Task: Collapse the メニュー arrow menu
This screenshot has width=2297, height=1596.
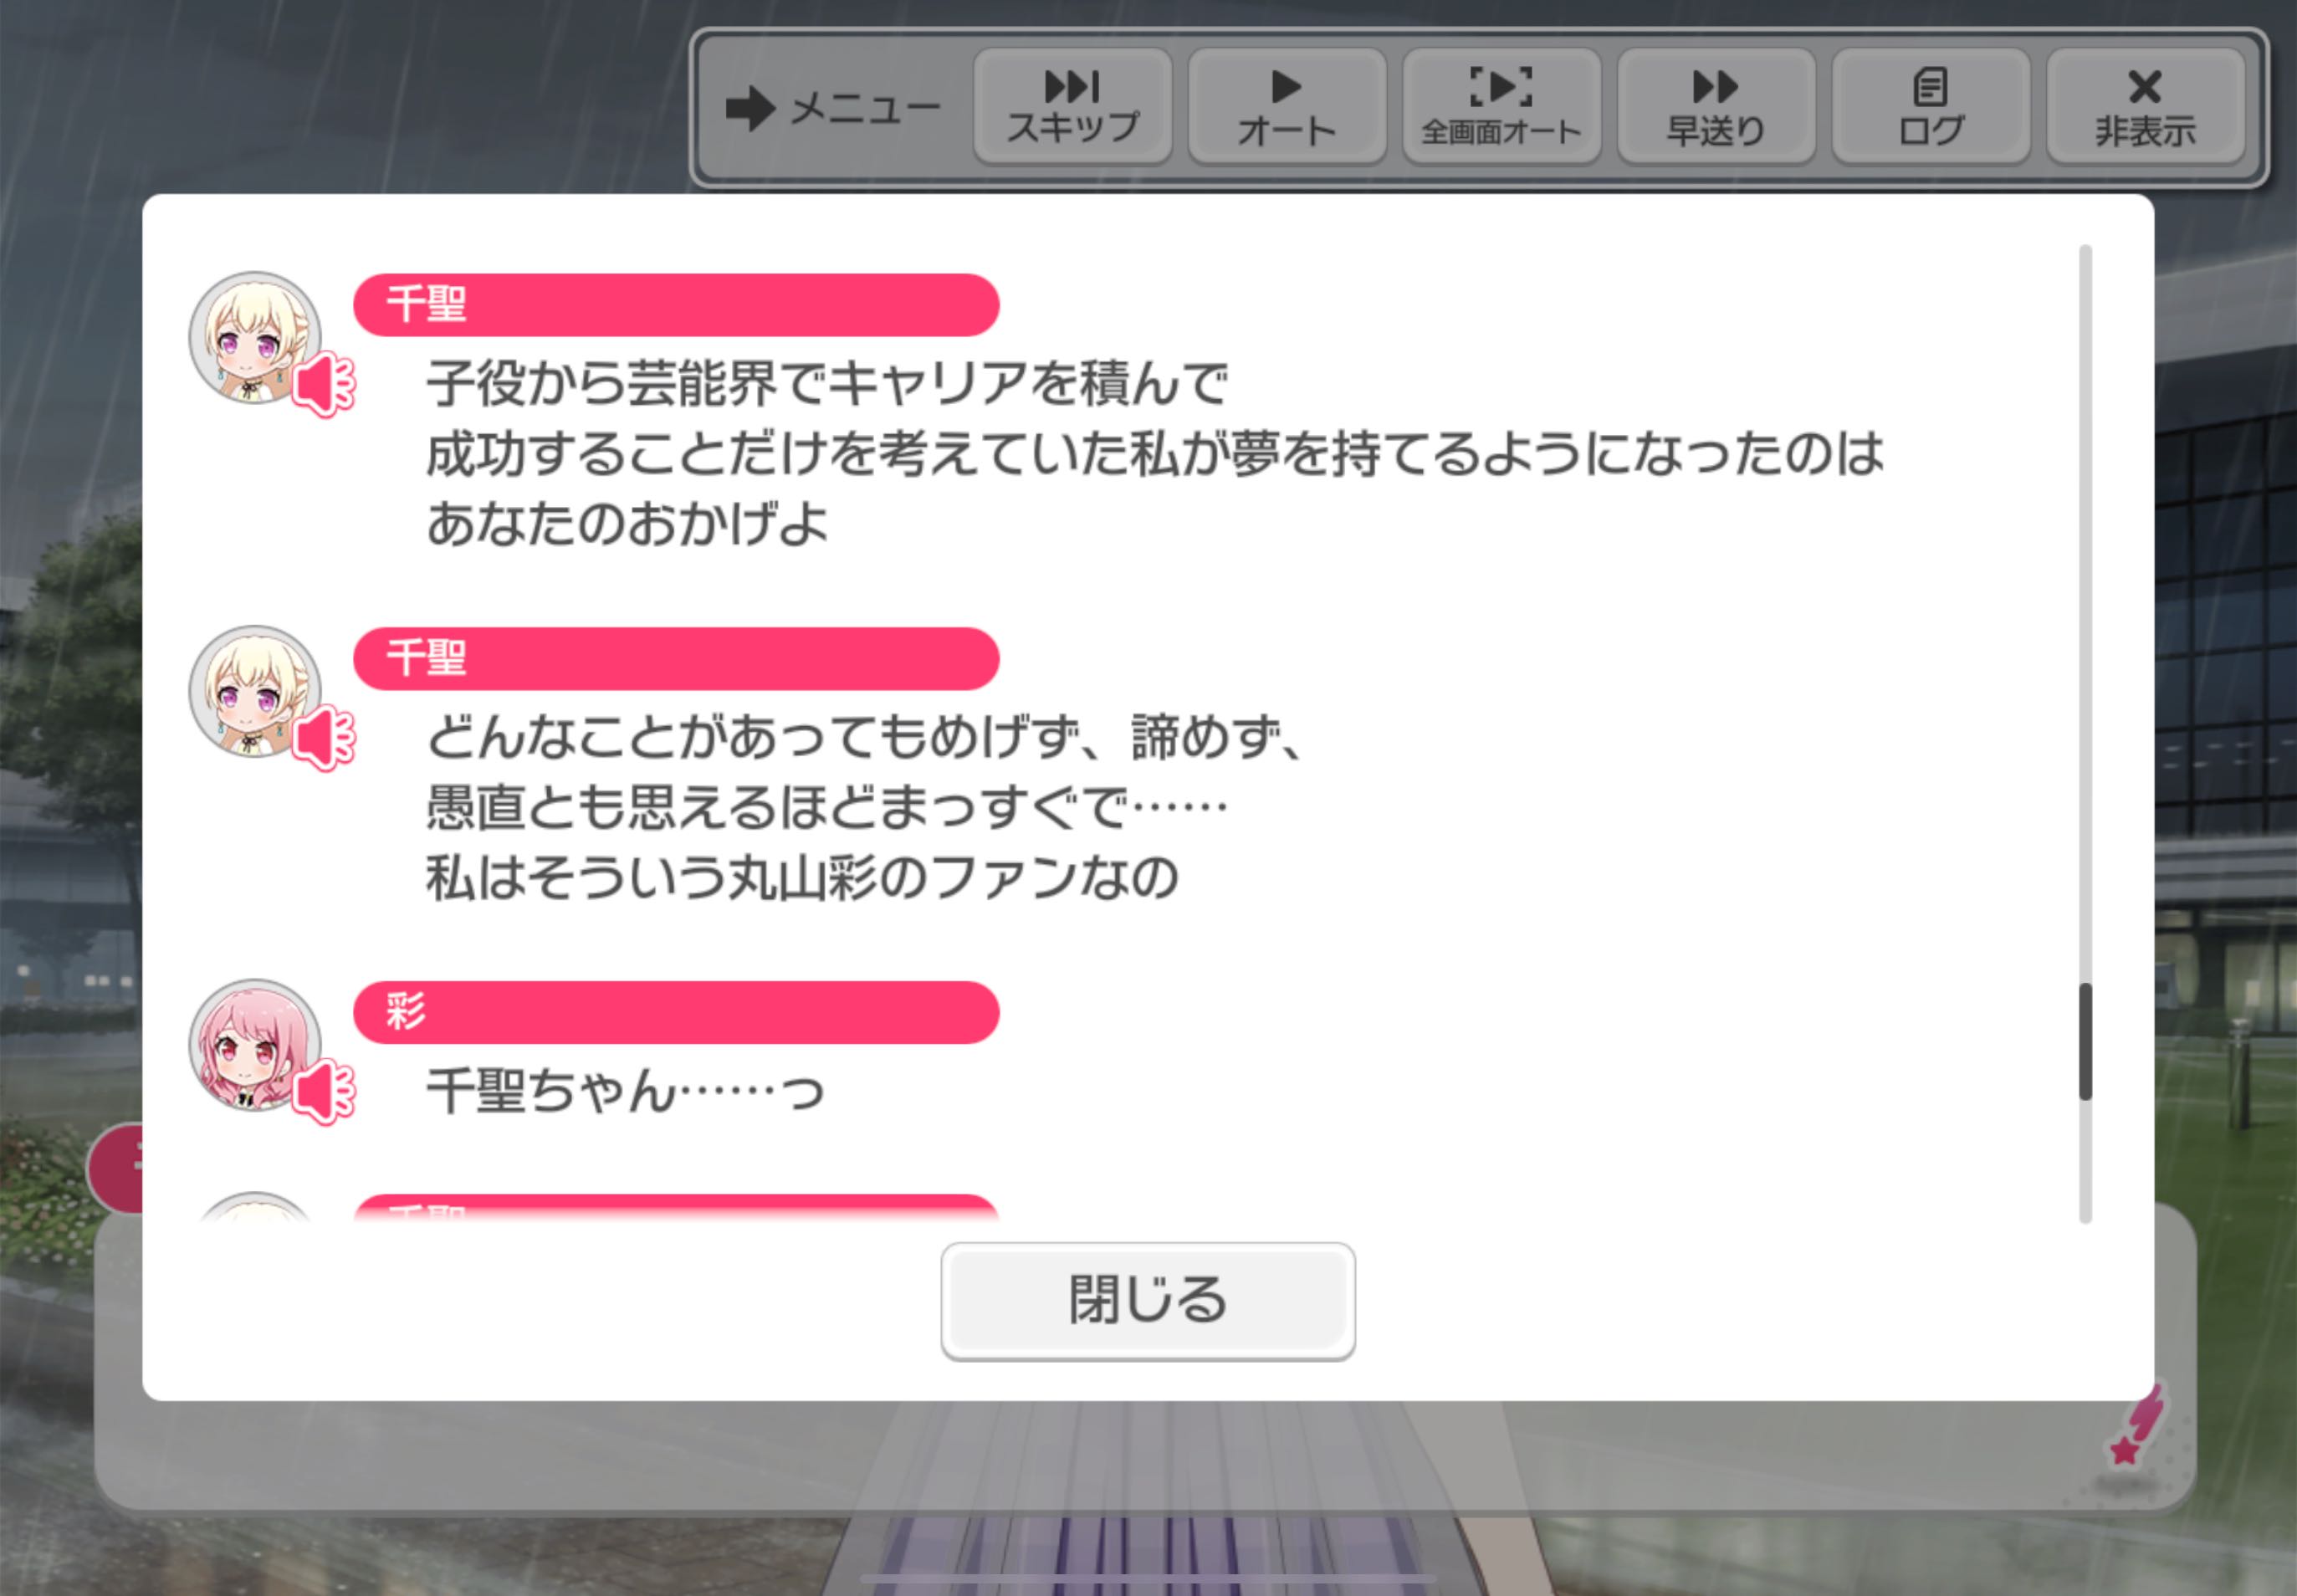Action: point(833,108)
